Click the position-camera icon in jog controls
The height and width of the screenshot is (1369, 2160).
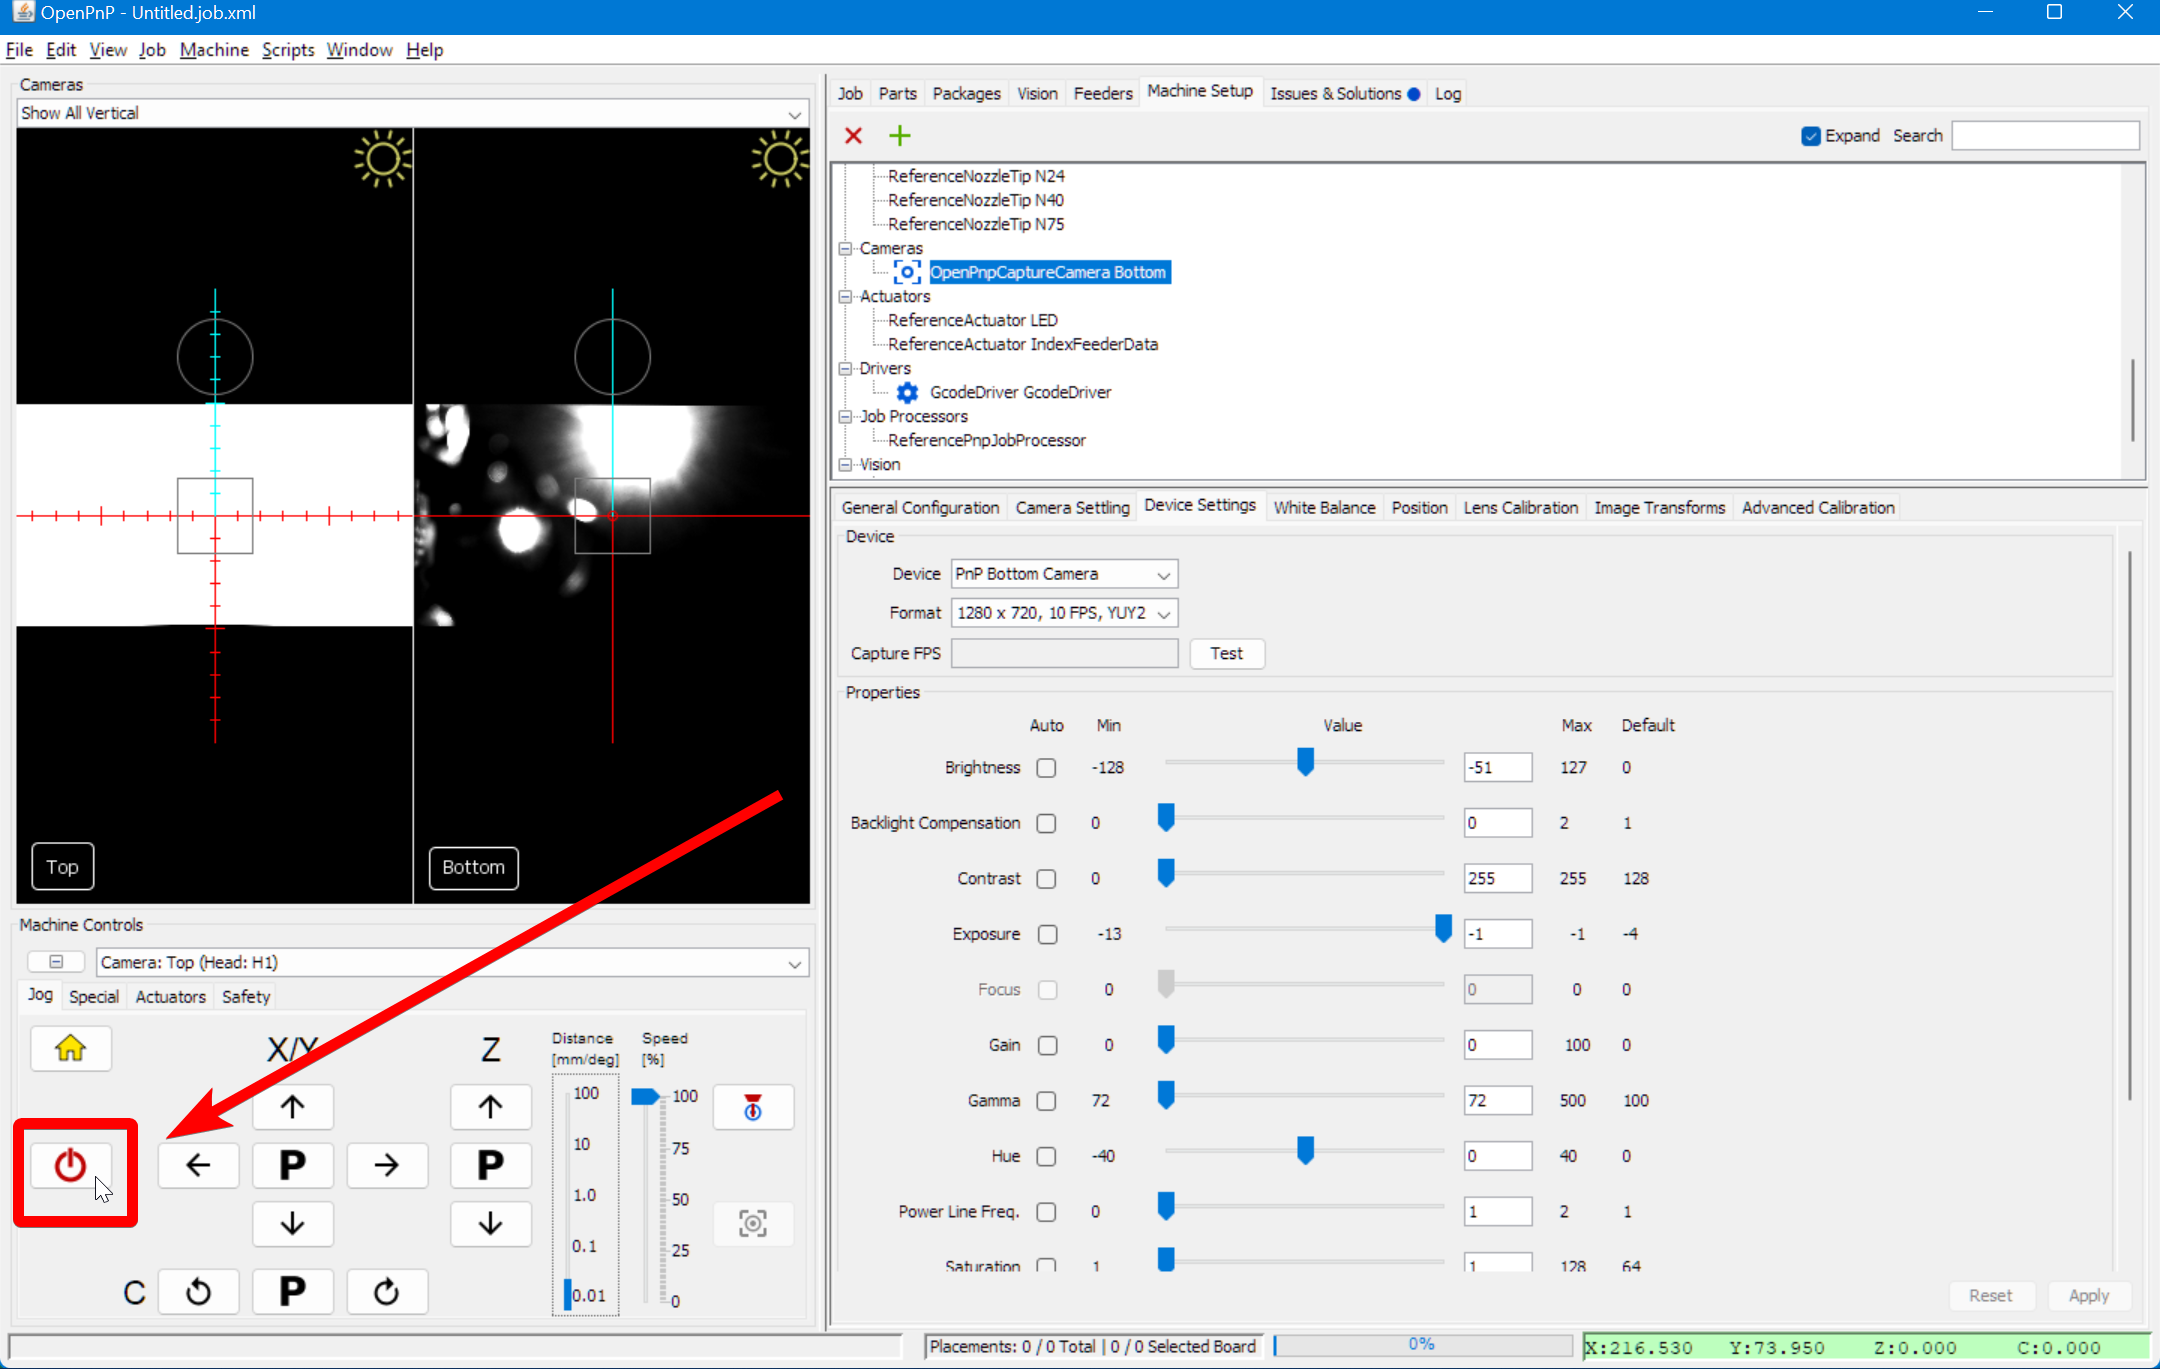click(x=752, y=1223)
